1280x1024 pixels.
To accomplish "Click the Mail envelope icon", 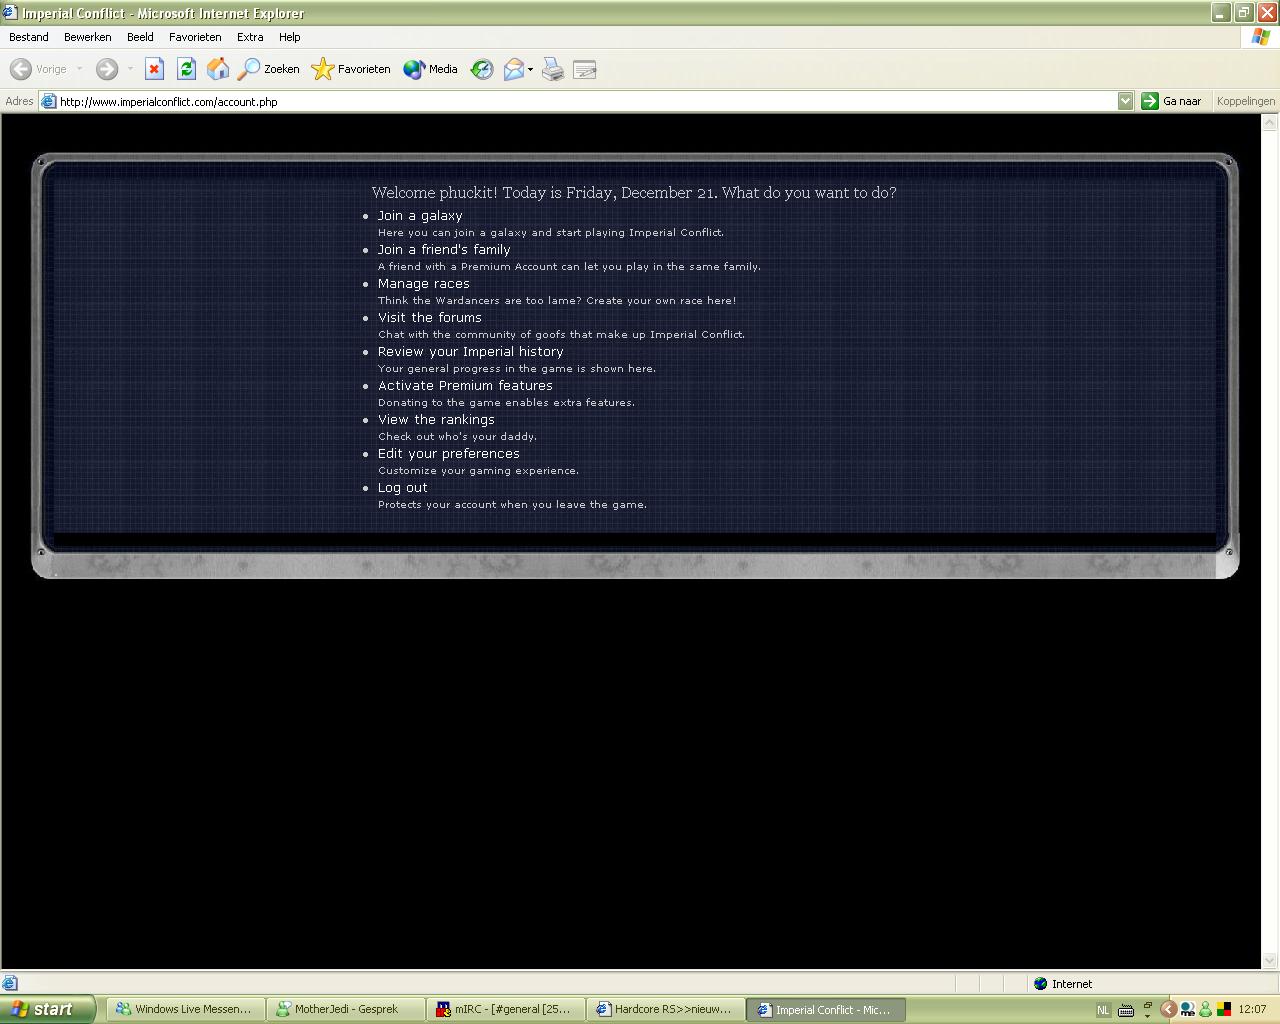I will tap(513, 69).
